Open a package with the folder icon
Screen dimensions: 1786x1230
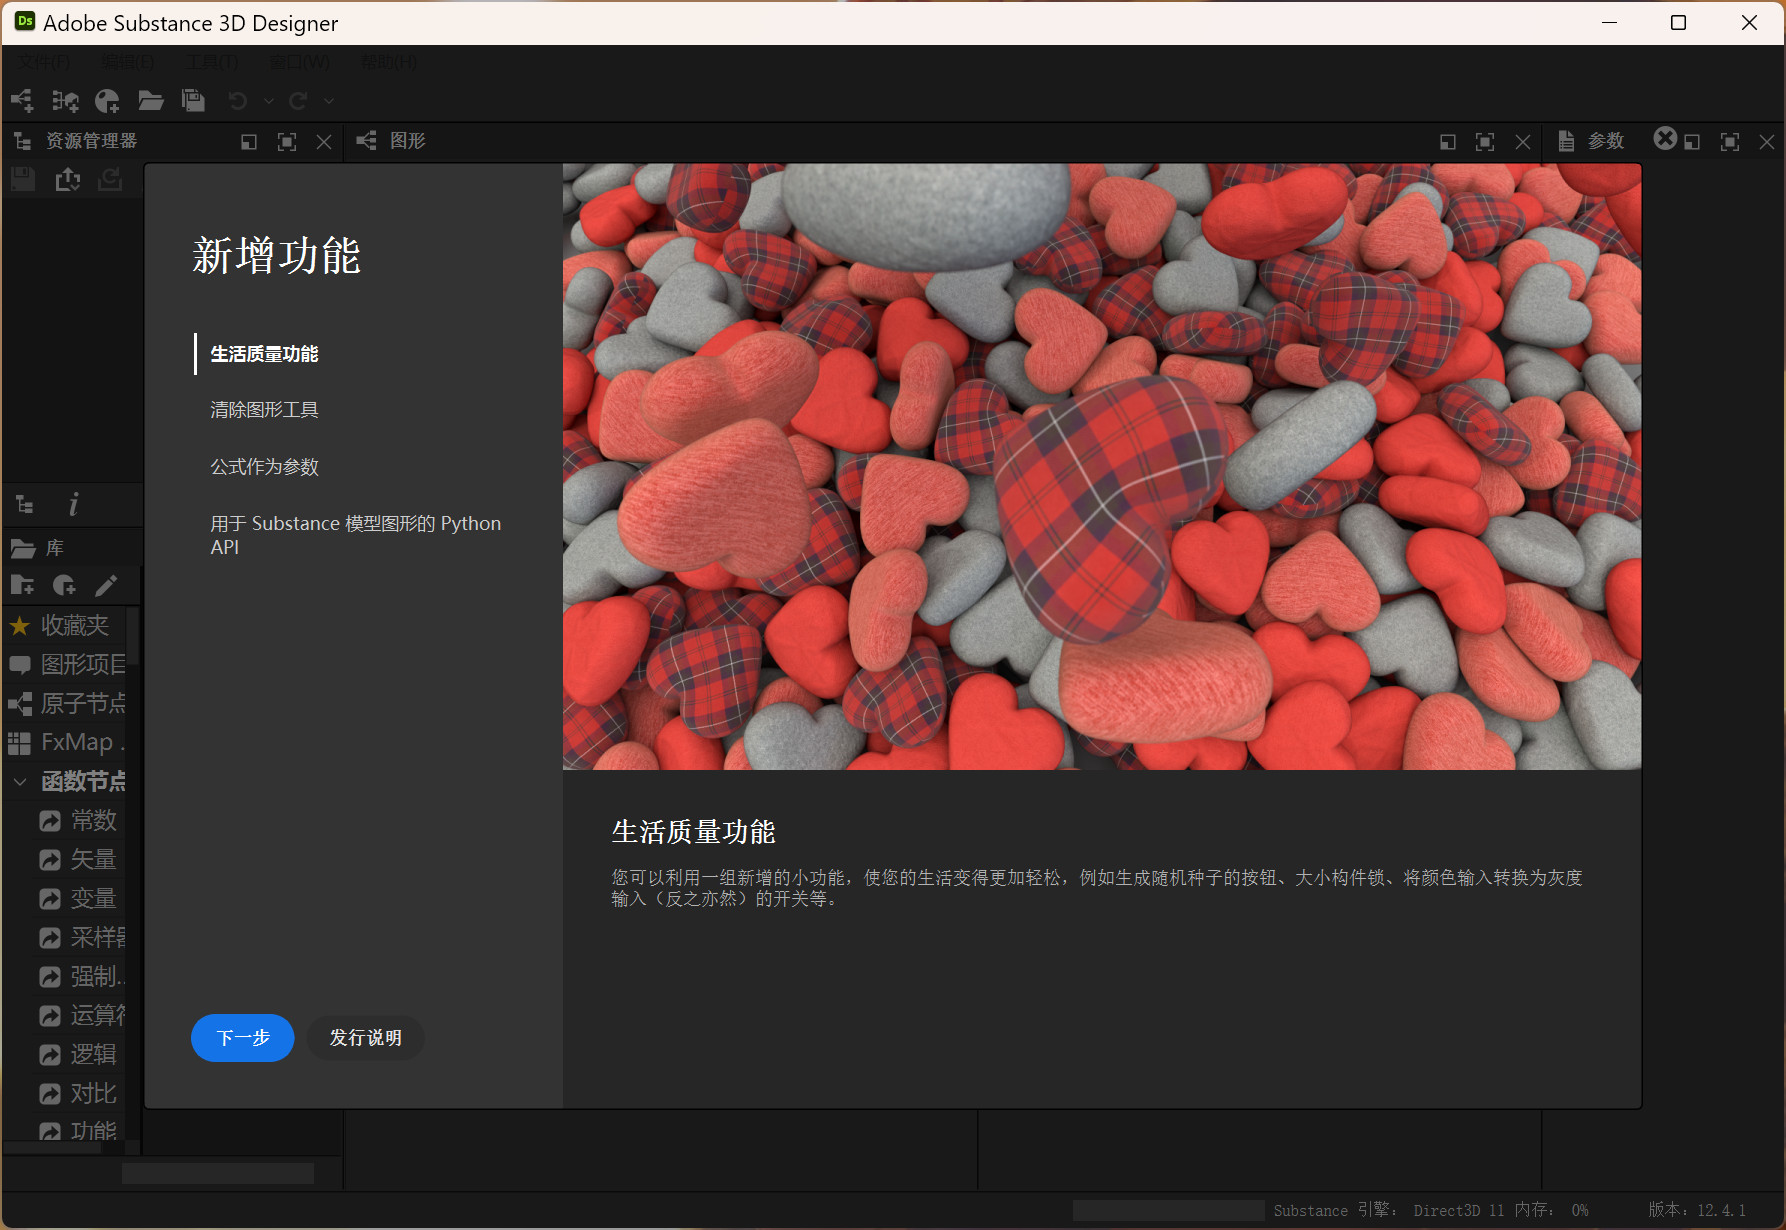click(150, 101)
